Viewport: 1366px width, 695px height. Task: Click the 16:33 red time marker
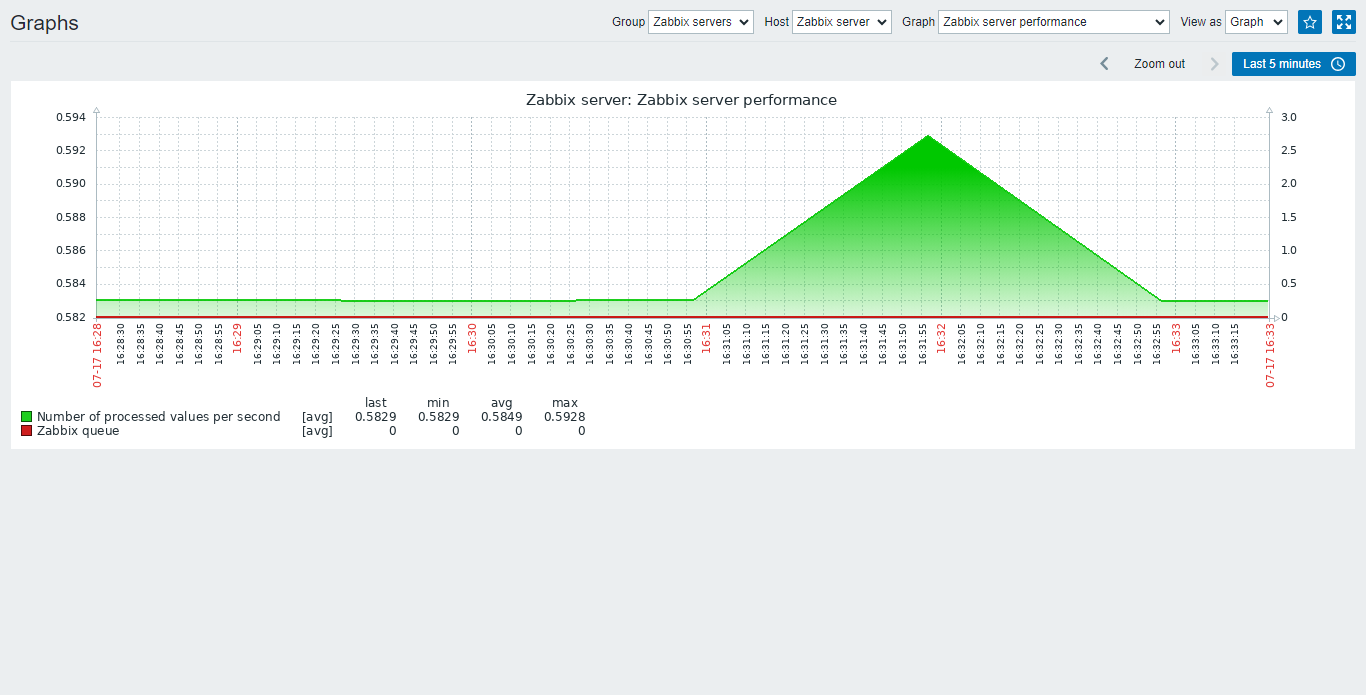pos(1176,337)
